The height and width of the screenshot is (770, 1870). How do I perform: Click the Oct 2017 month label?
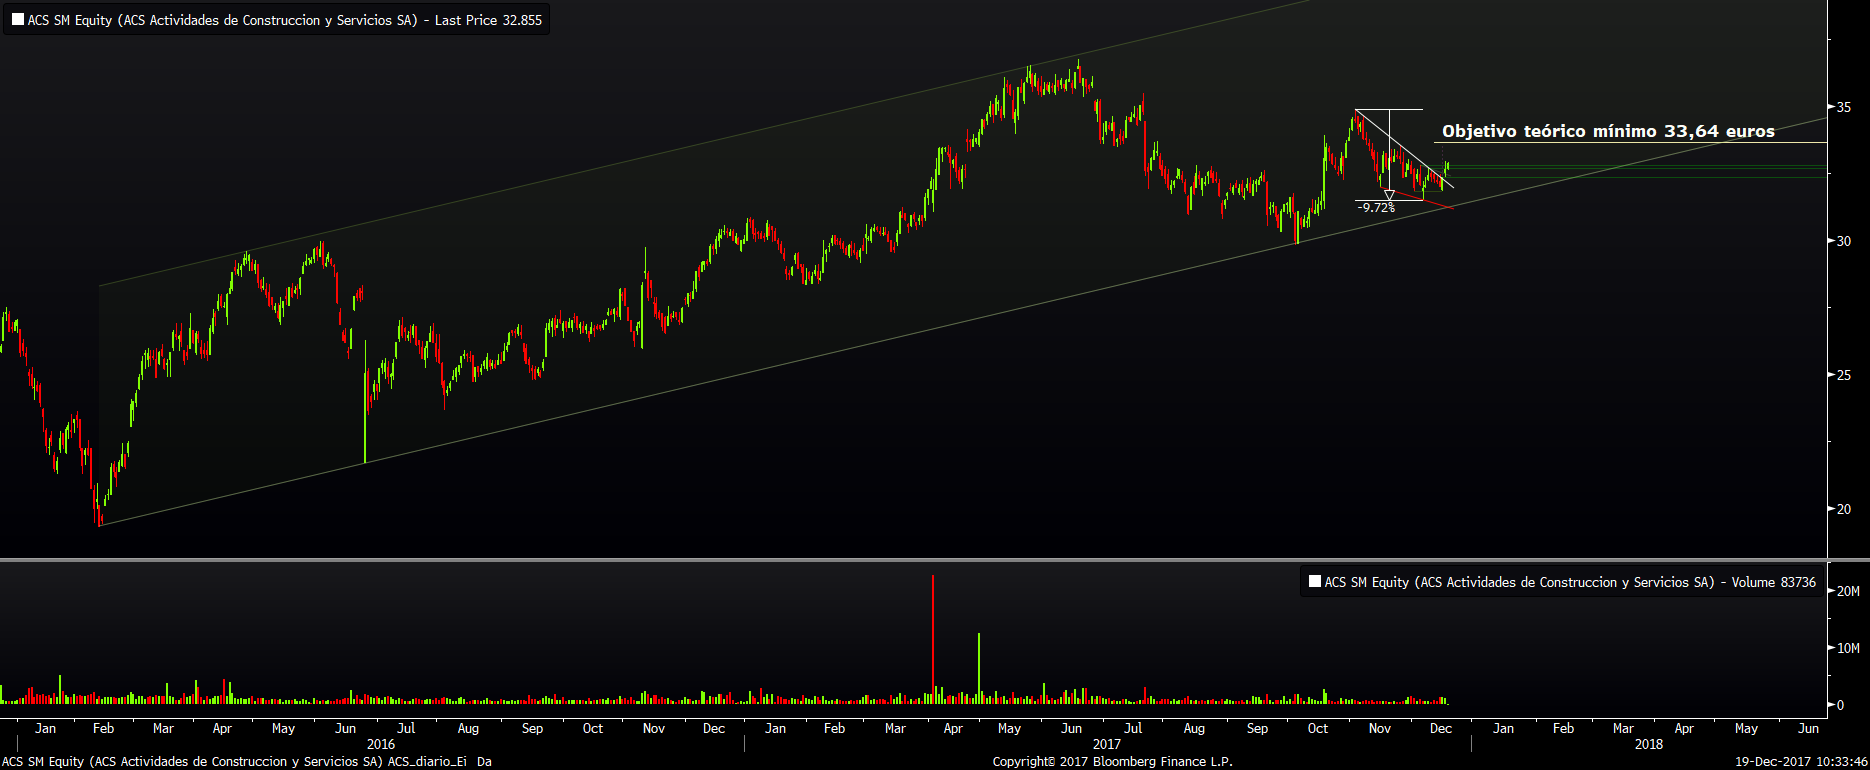tap(1318, 728)
